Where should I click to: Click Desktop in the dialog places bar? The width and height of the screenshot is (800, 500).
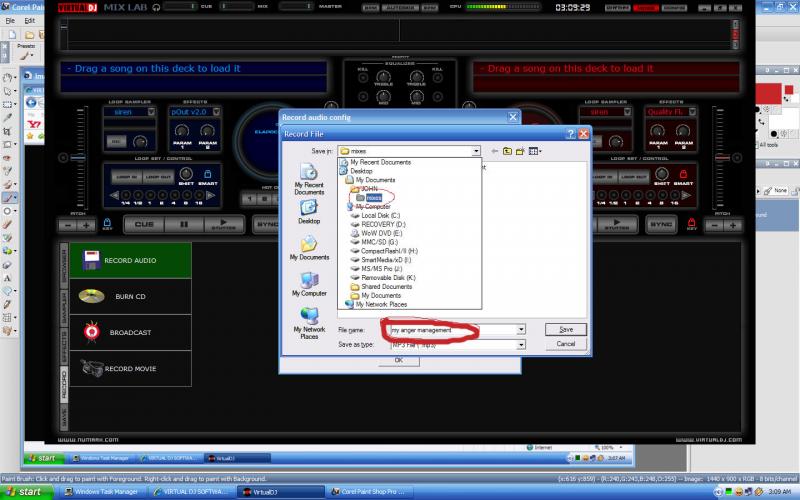click(x=309, y=212)
